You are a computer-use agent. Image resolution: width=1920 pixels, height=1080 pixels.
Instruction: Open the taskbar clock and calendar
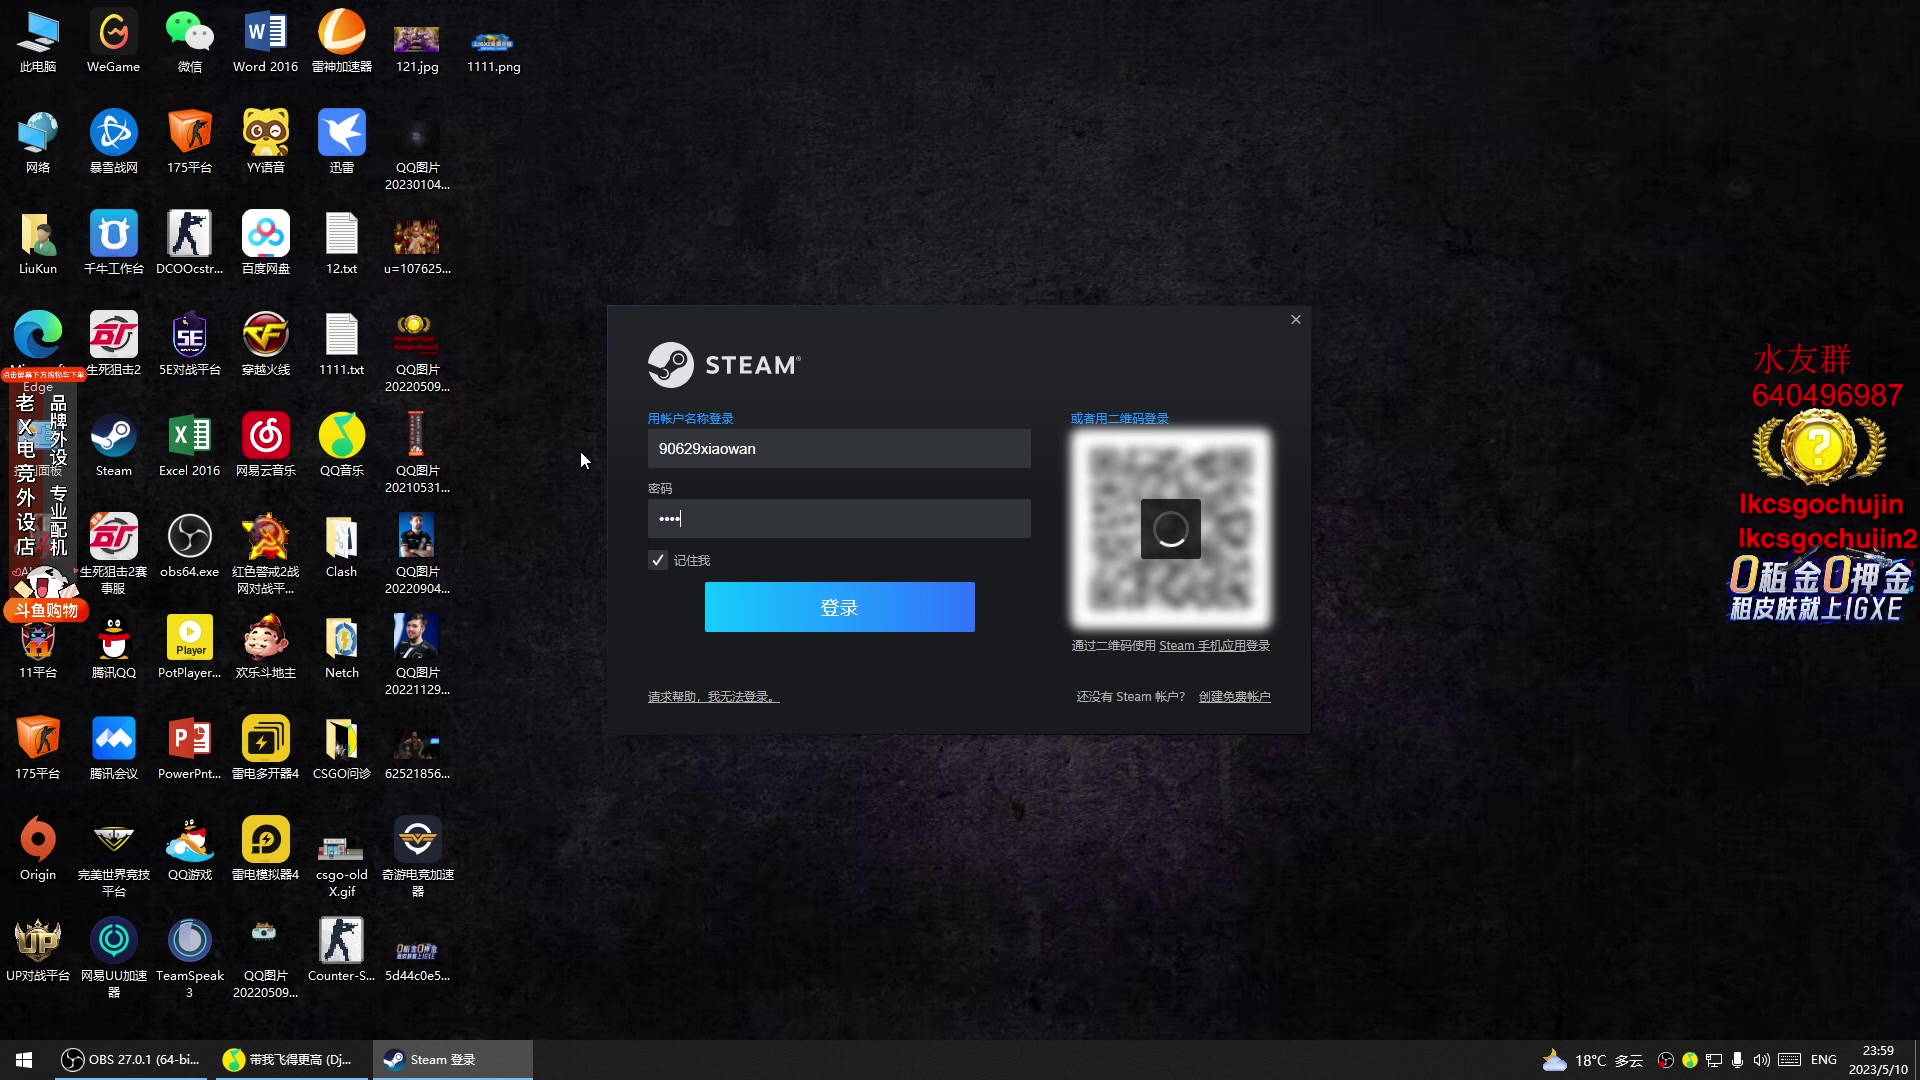1878,1060
